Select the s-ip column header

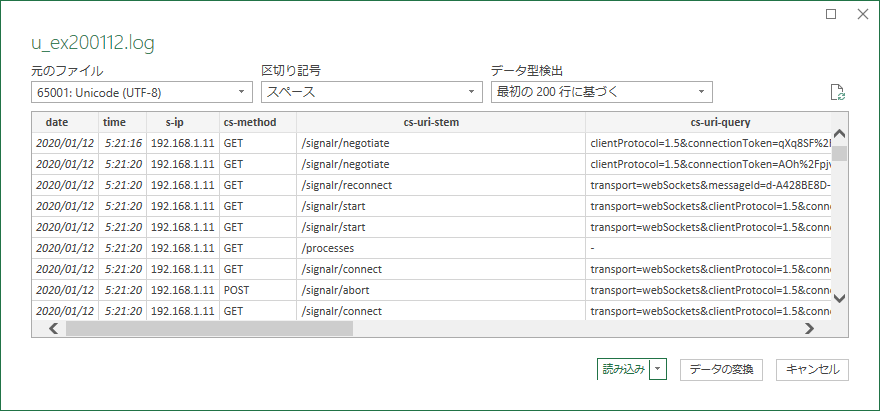(183, 122)
